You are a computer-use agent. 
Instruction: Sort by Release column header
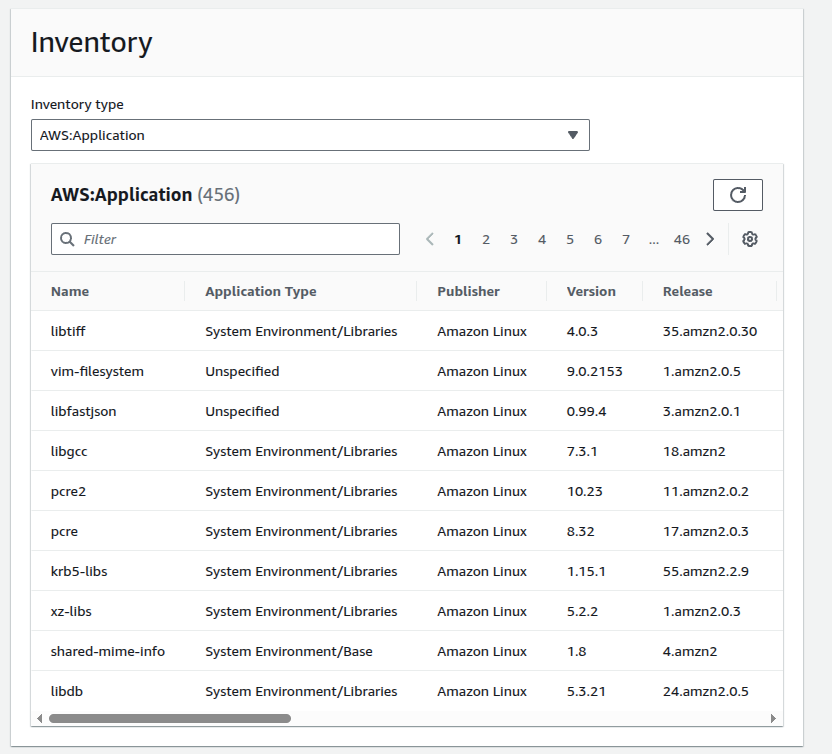pyautogui.click(x=688, y=291)
